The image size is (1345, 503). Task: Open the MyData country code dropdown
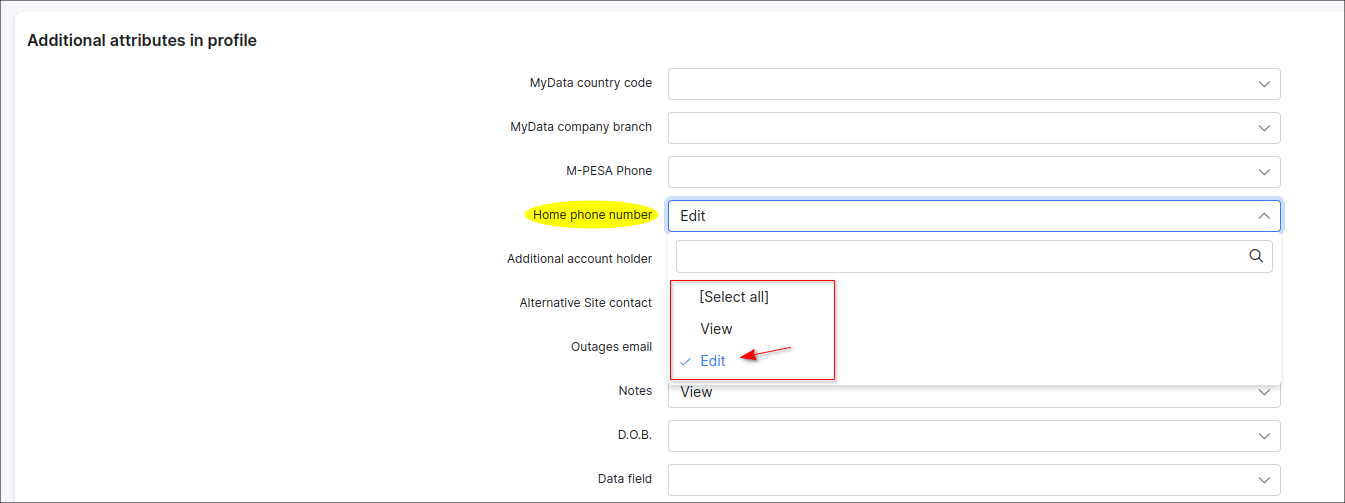(x=974, y=84)
